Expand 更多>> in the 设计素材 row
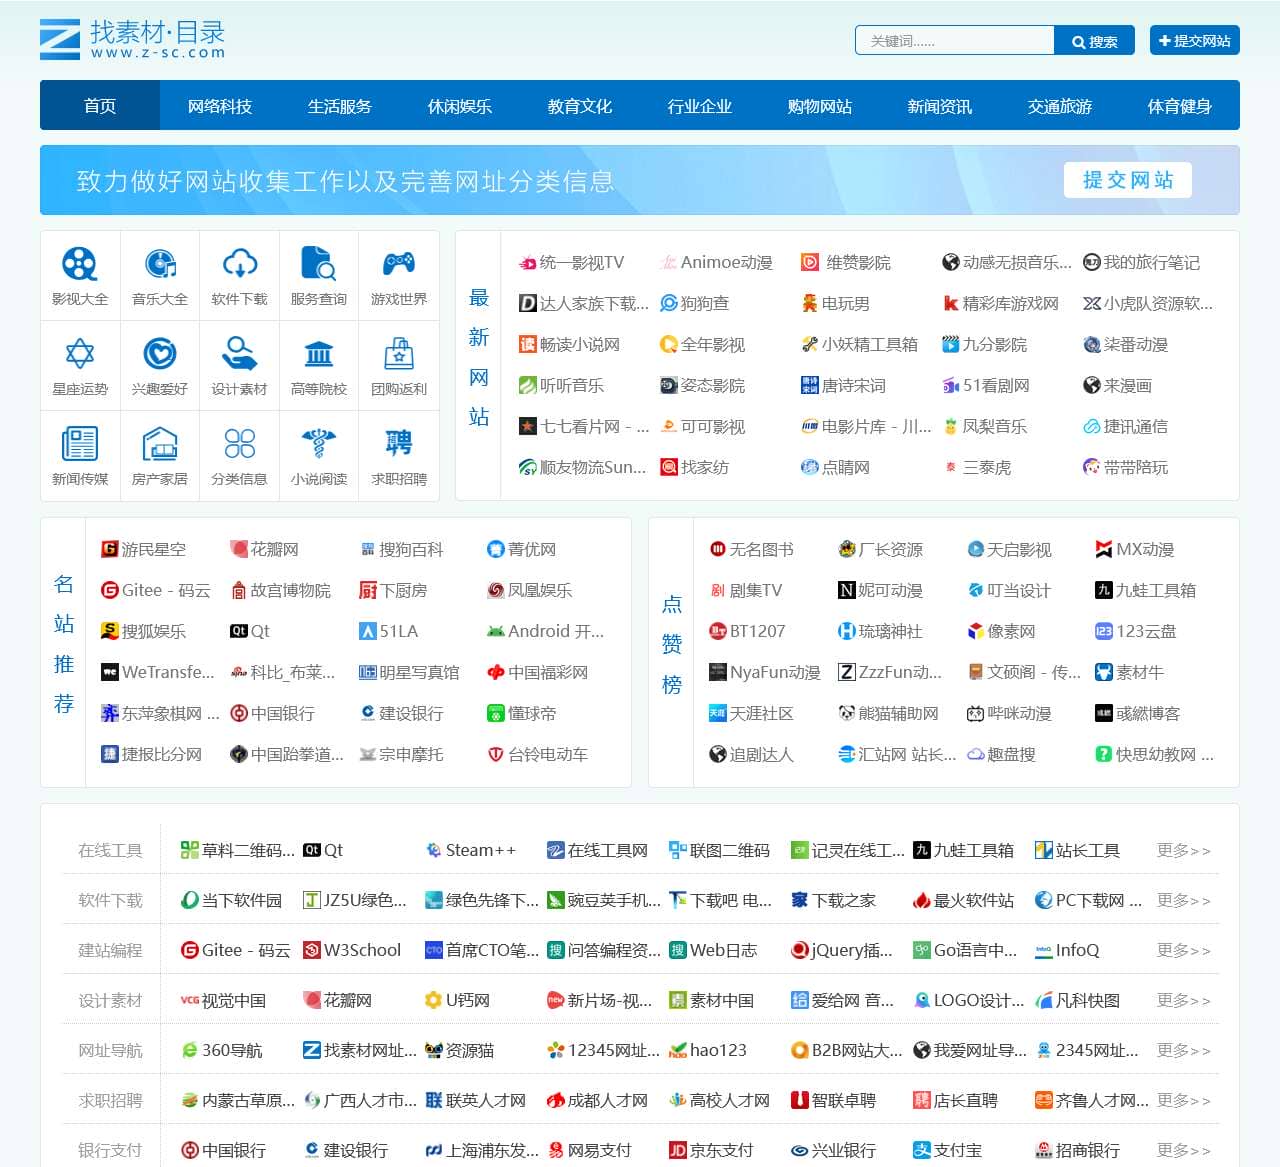 (1184, 1000)
